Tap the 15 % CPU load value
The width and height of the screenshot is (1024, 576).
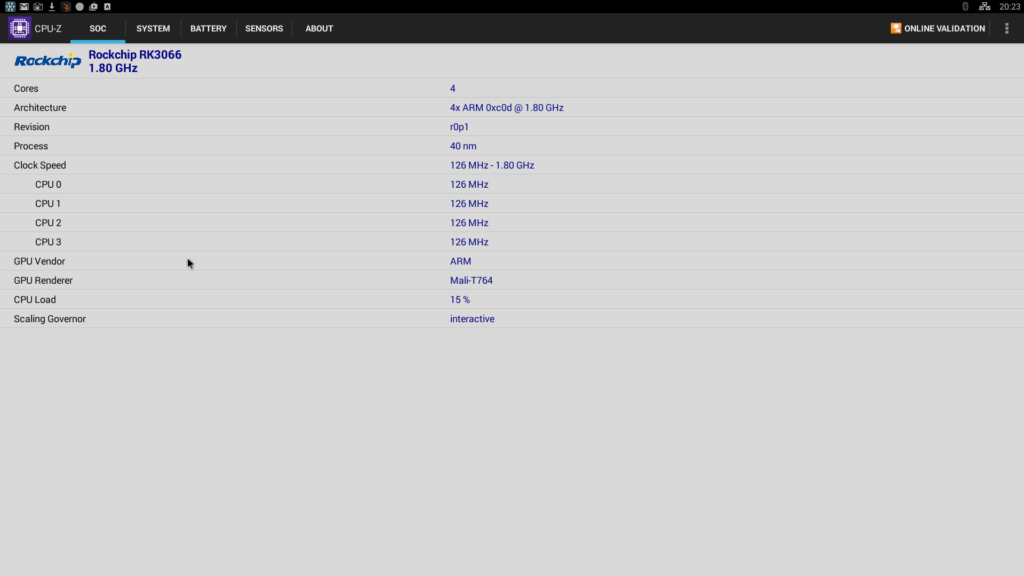coord(460,300)
